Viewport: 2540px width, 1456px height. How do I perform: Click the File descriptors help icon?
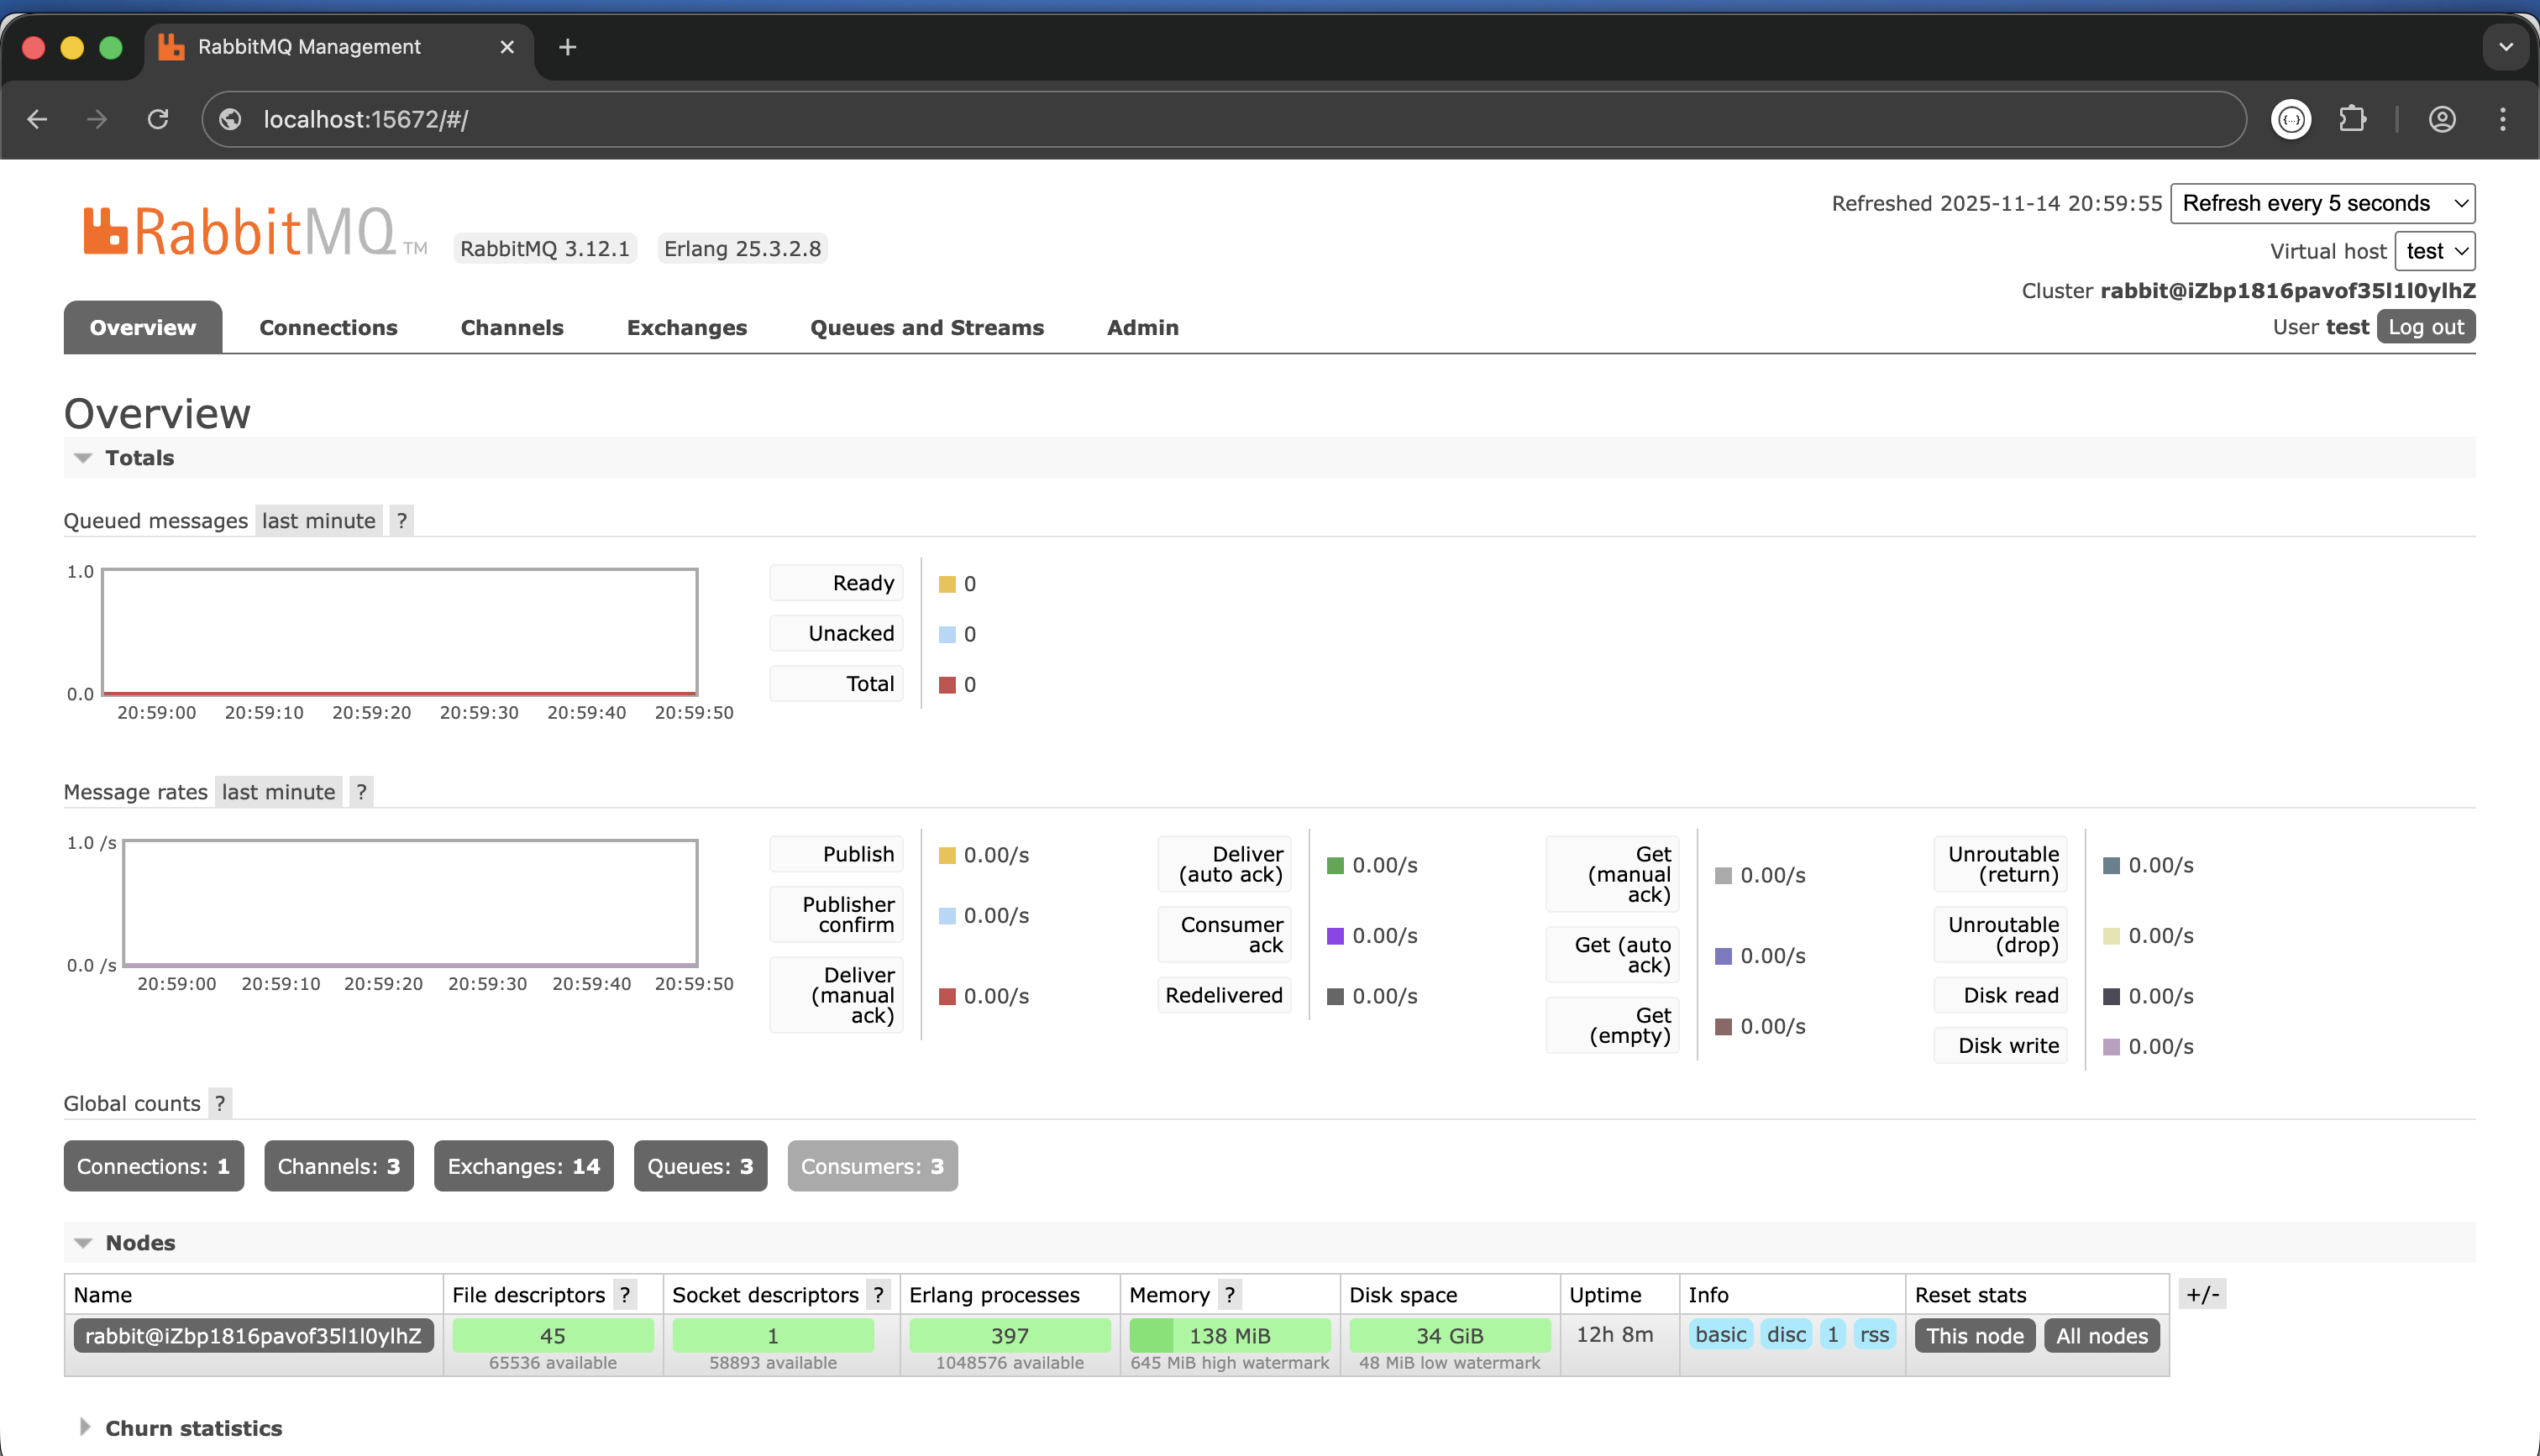[625, 1295]
